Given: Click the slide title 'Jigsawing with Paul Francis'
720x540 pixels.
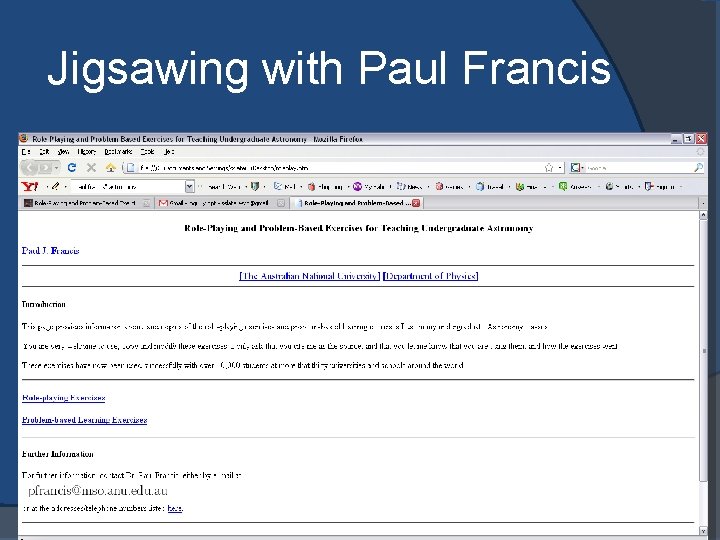Looking at the screenshot, I should (329, 69).
